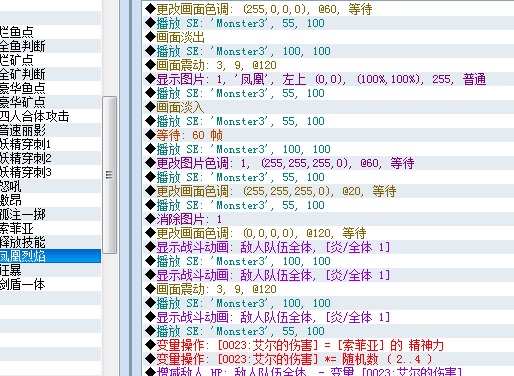Click the left list scrollbar thumb
The width and height of the screenshot is (514, 376).
pyautogui.click(x=109, y=175)
